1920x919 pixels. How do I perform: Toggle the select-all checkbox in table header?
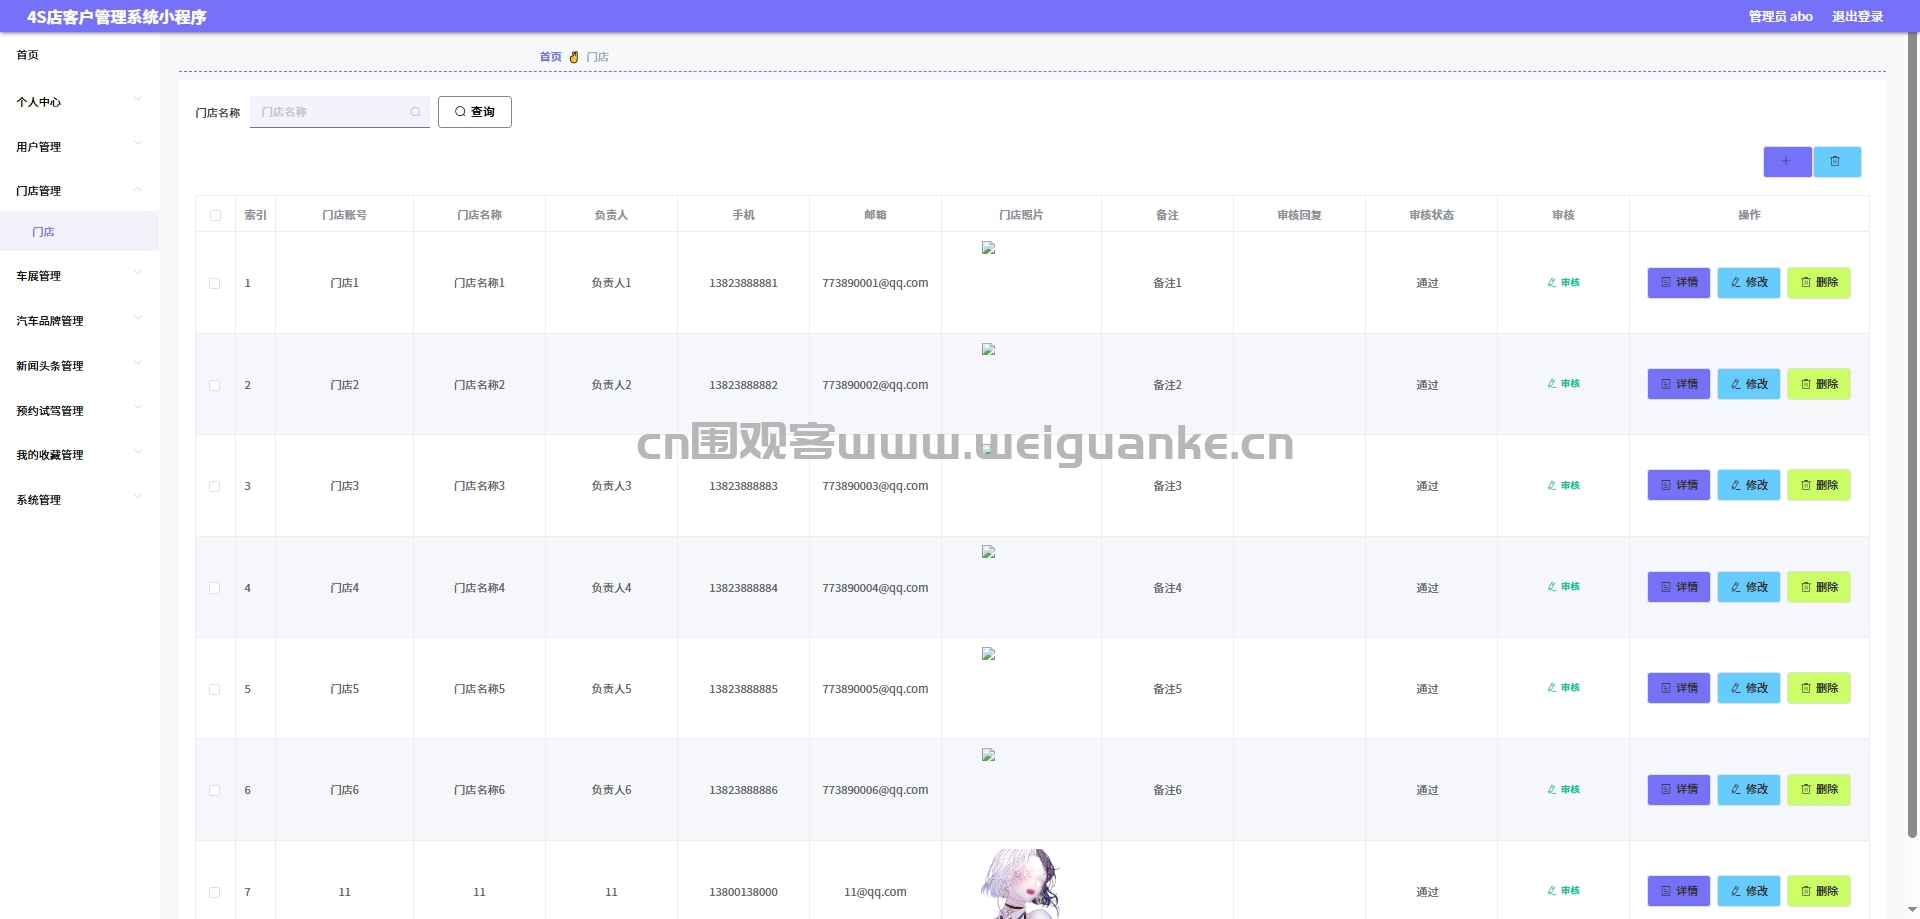tap(215, 215)
